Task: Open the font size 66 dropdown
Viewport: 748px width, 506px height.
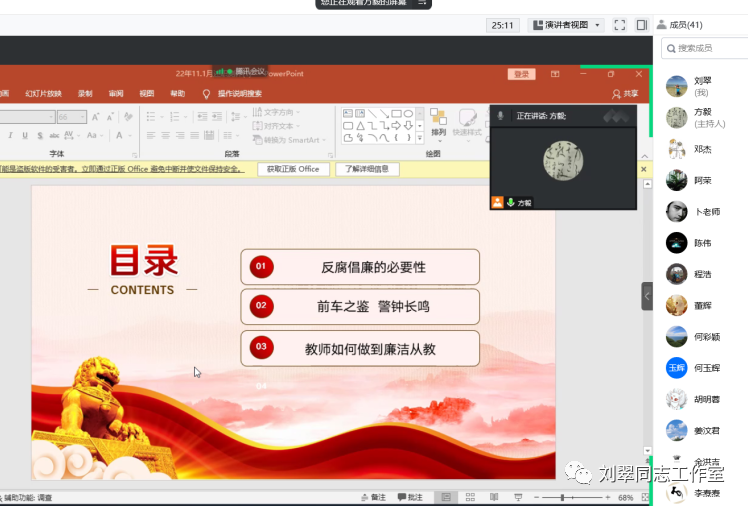Action: (83, 116)
